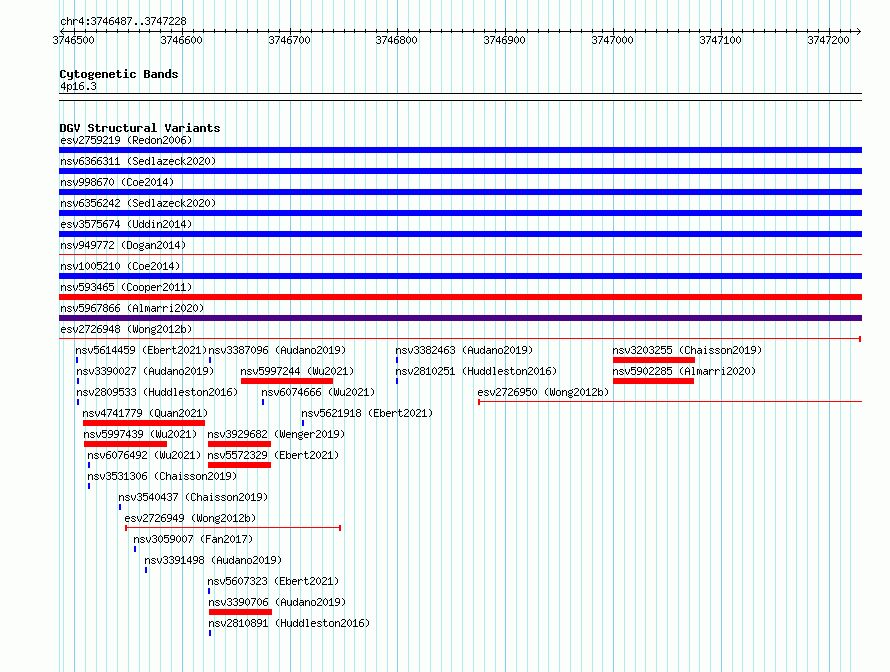890x672 pixels.
Task: Select the red bar under nsv4741779
Action: 144,423
